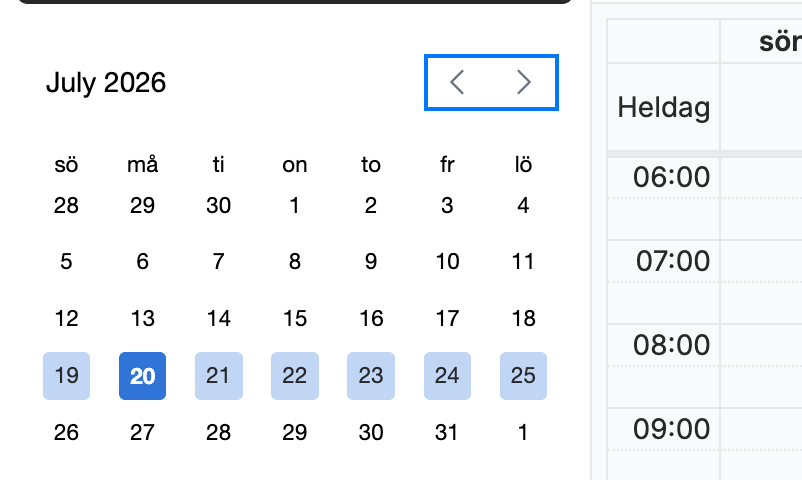The height and width of the screenshot is (480, 802).
Task: Click the Heldag all-day row
Action: tap(705, 107)
